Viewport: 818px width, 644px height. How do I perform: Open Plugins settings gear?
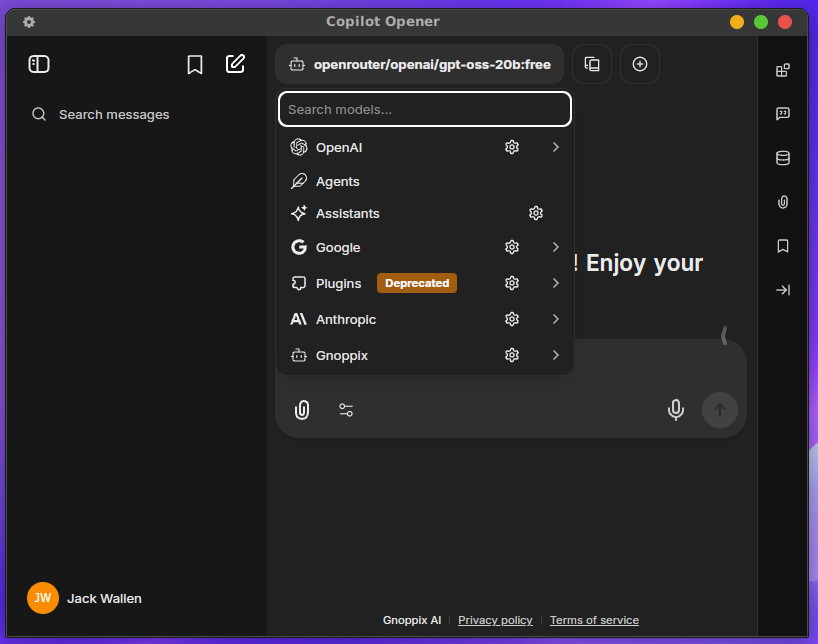click(x=512, y=283)
